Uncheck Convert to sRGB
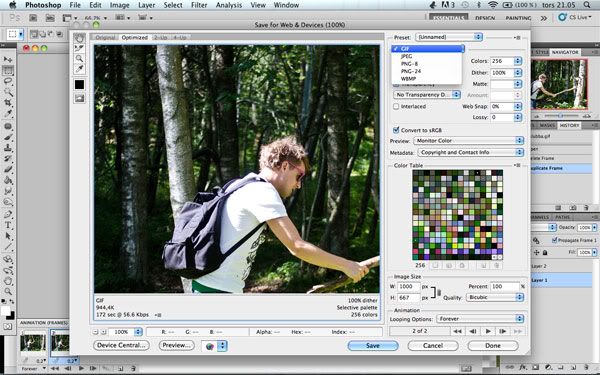The height and width of the screenshot is (375, 600). coord(396,130)
